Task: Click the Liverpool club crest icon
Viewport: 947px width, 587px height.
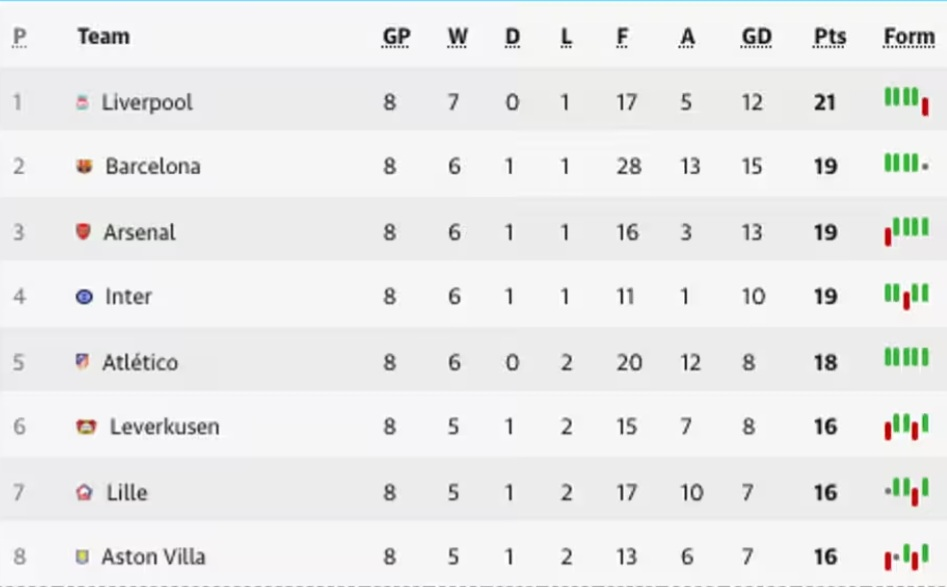Action: pyautogui.click(x=82, y=102)
